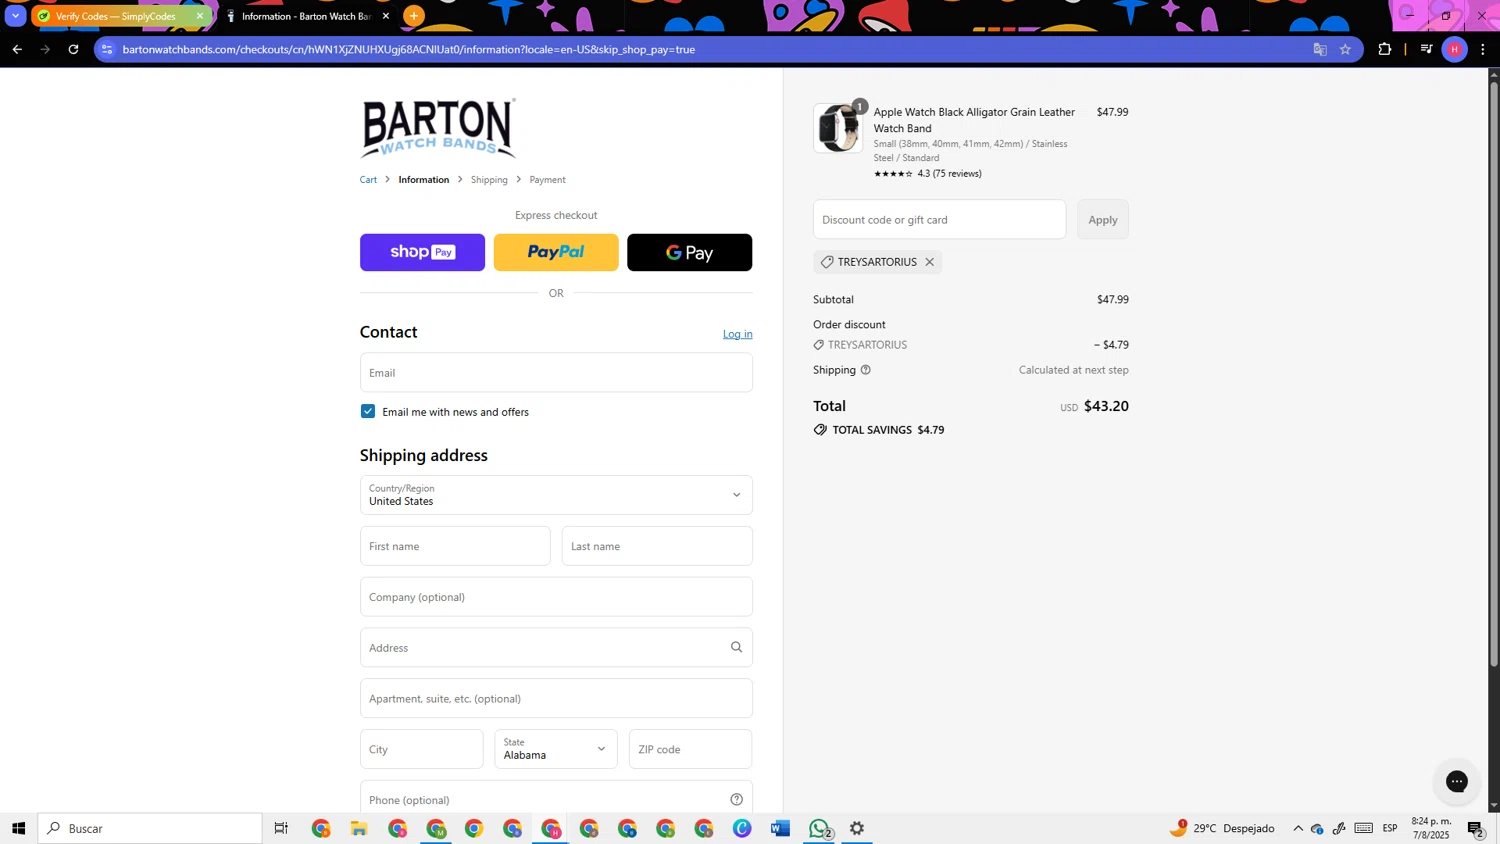Focus the Last name field
Viewport: 1500px width, 844px height.
coord(657,546)
